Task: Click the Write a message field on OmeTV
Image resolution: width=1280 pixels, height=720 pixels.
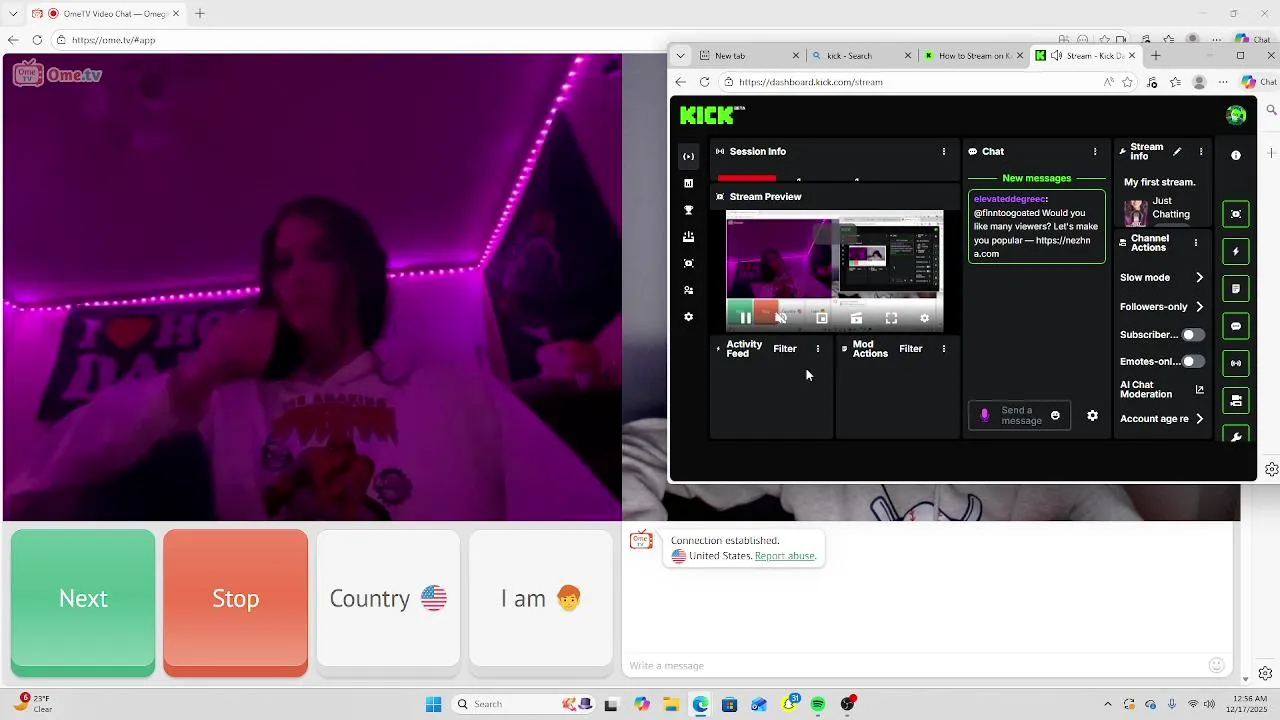Action: [x=915, y=666]
